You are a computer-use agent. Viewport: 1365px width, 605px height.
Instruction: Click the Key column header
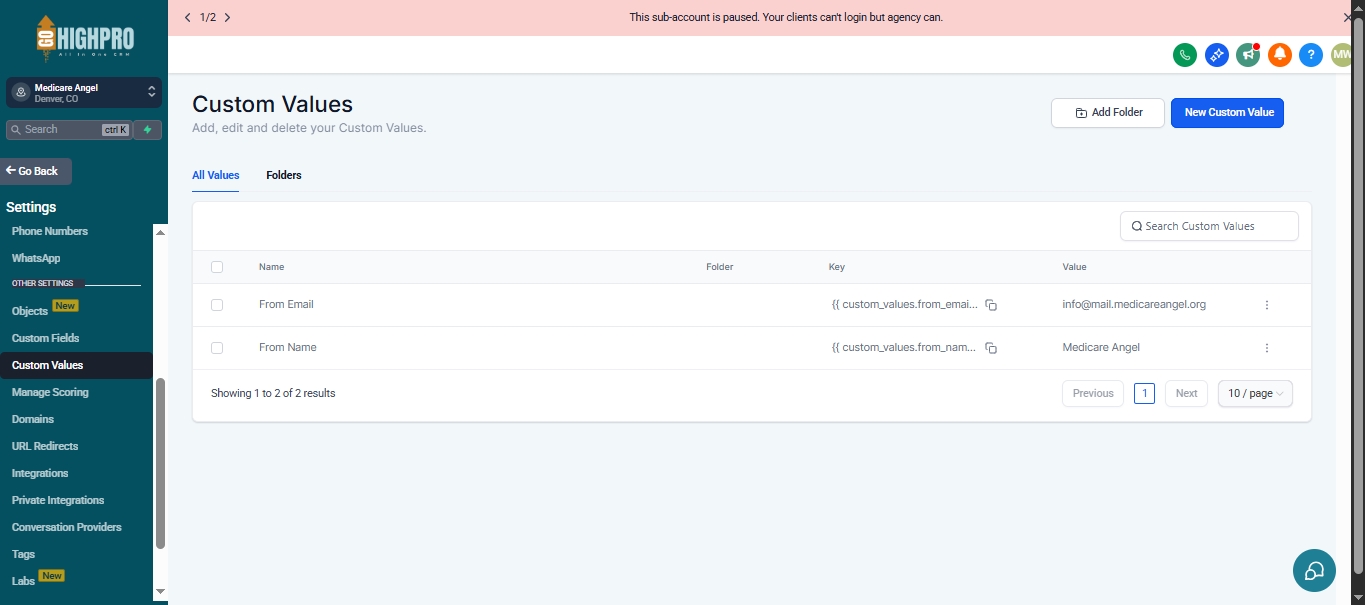click(x=837, y=267)
